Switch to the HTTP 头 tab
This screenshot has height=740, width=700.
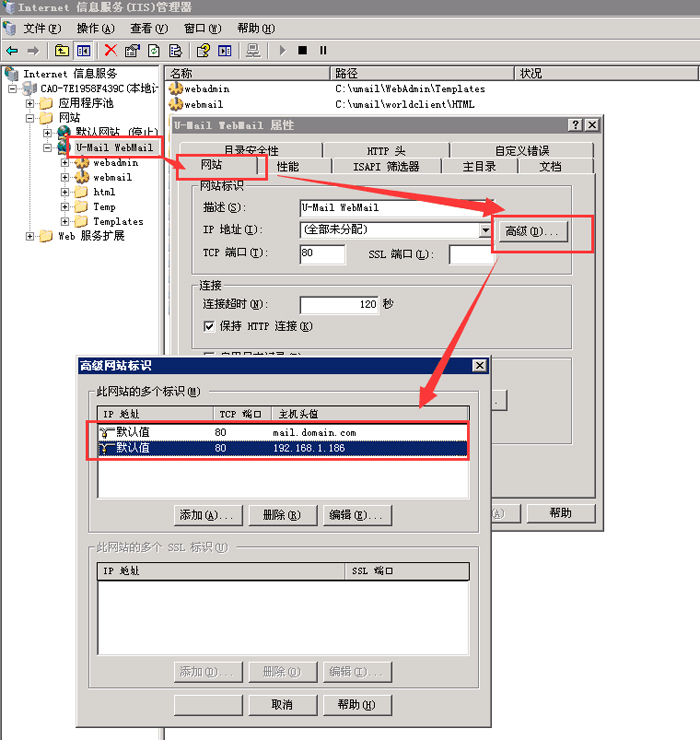pos(386,151)
